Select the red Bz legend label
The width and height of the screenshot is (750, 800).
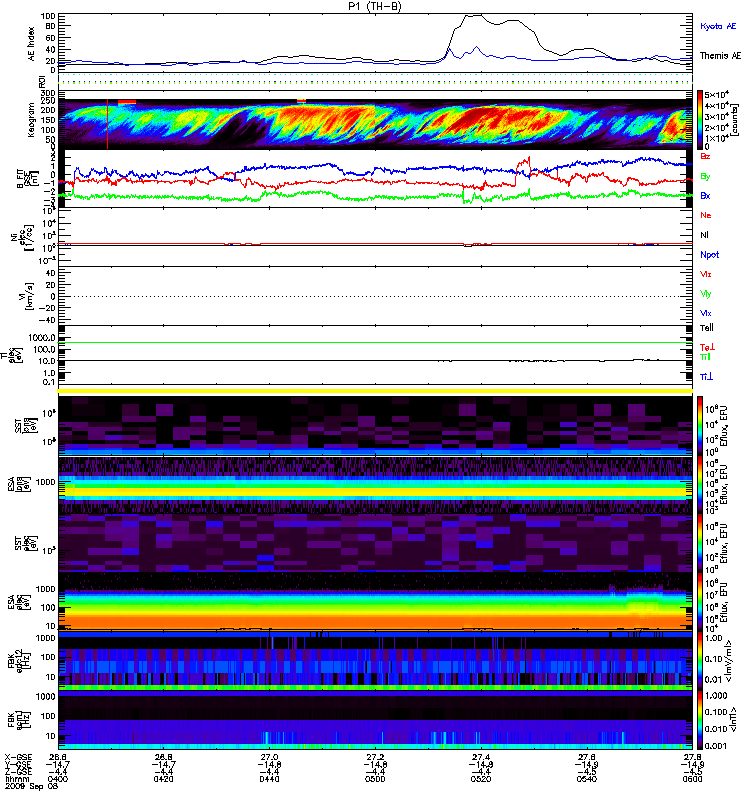pos(705,156)
